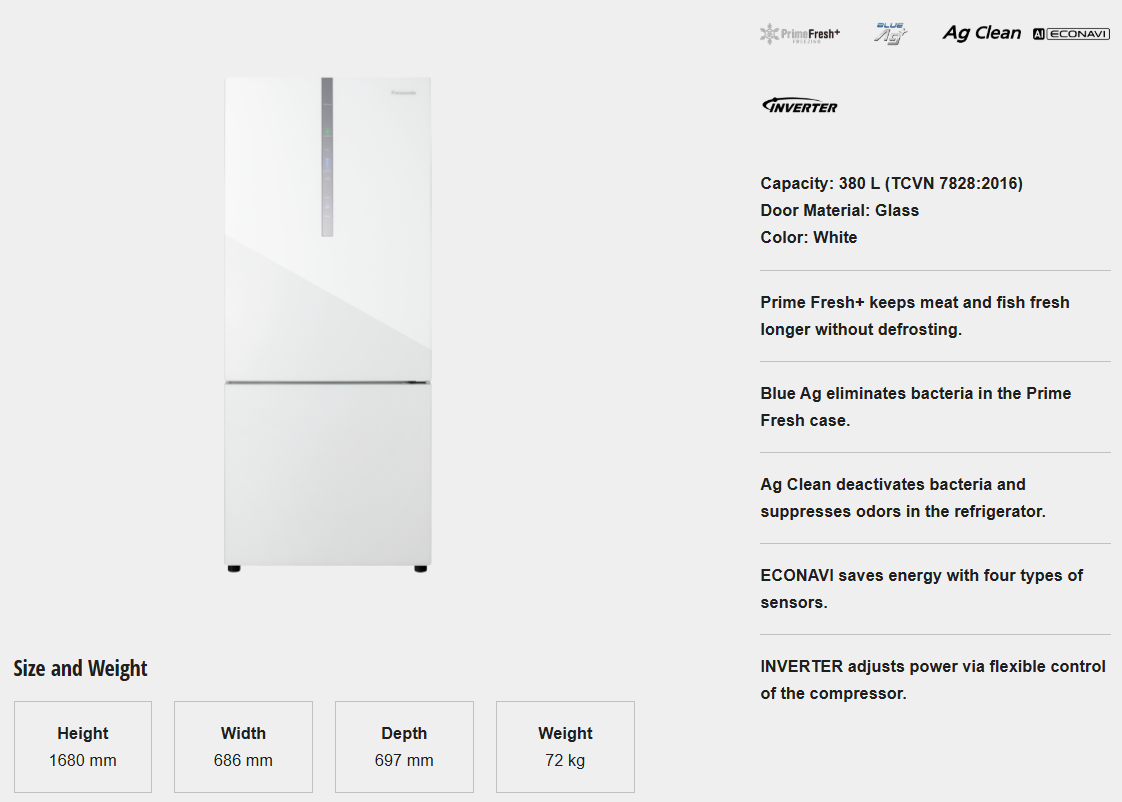Select the Ag Clean feature logo

(981, 33)
